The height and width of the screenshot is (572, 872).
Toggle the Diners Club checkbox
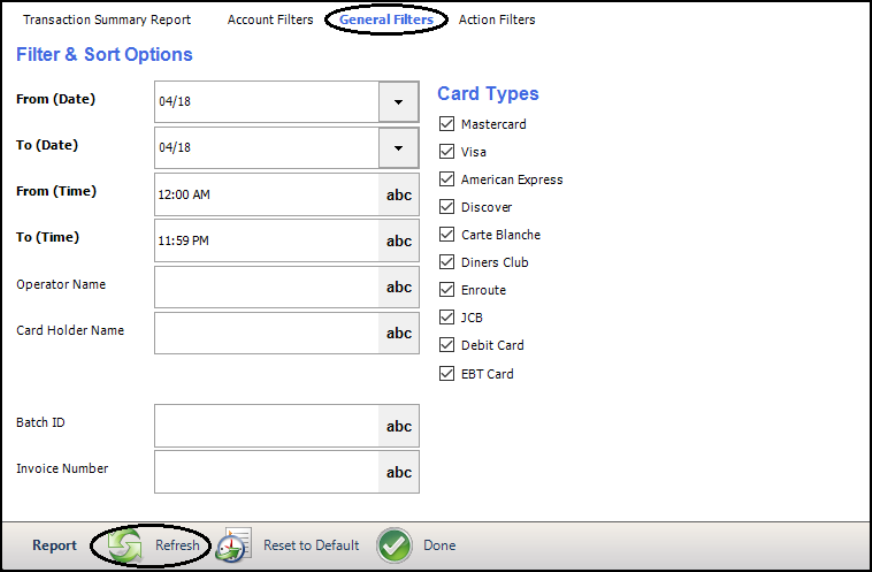[x=447, y=262]
